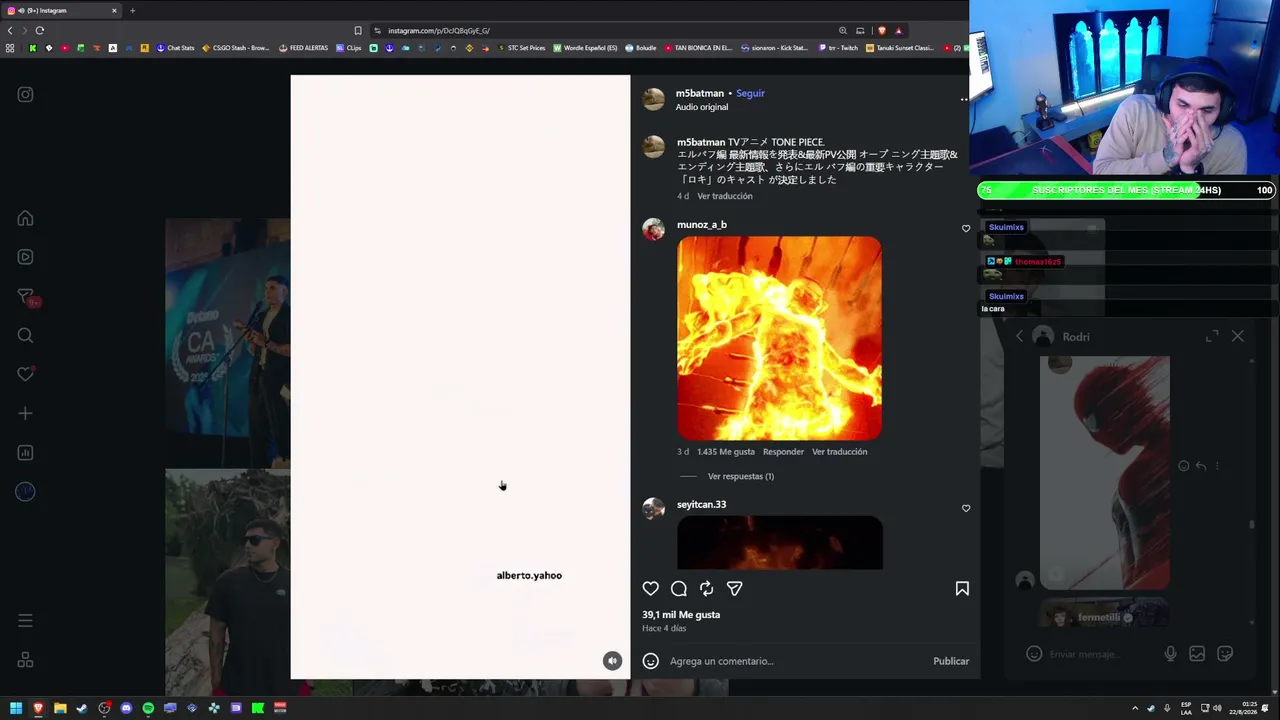Open the 'FEED ALERTAS' bookmark
The width and height of the screenshot is (1280, 720).
tap(303, 48)
